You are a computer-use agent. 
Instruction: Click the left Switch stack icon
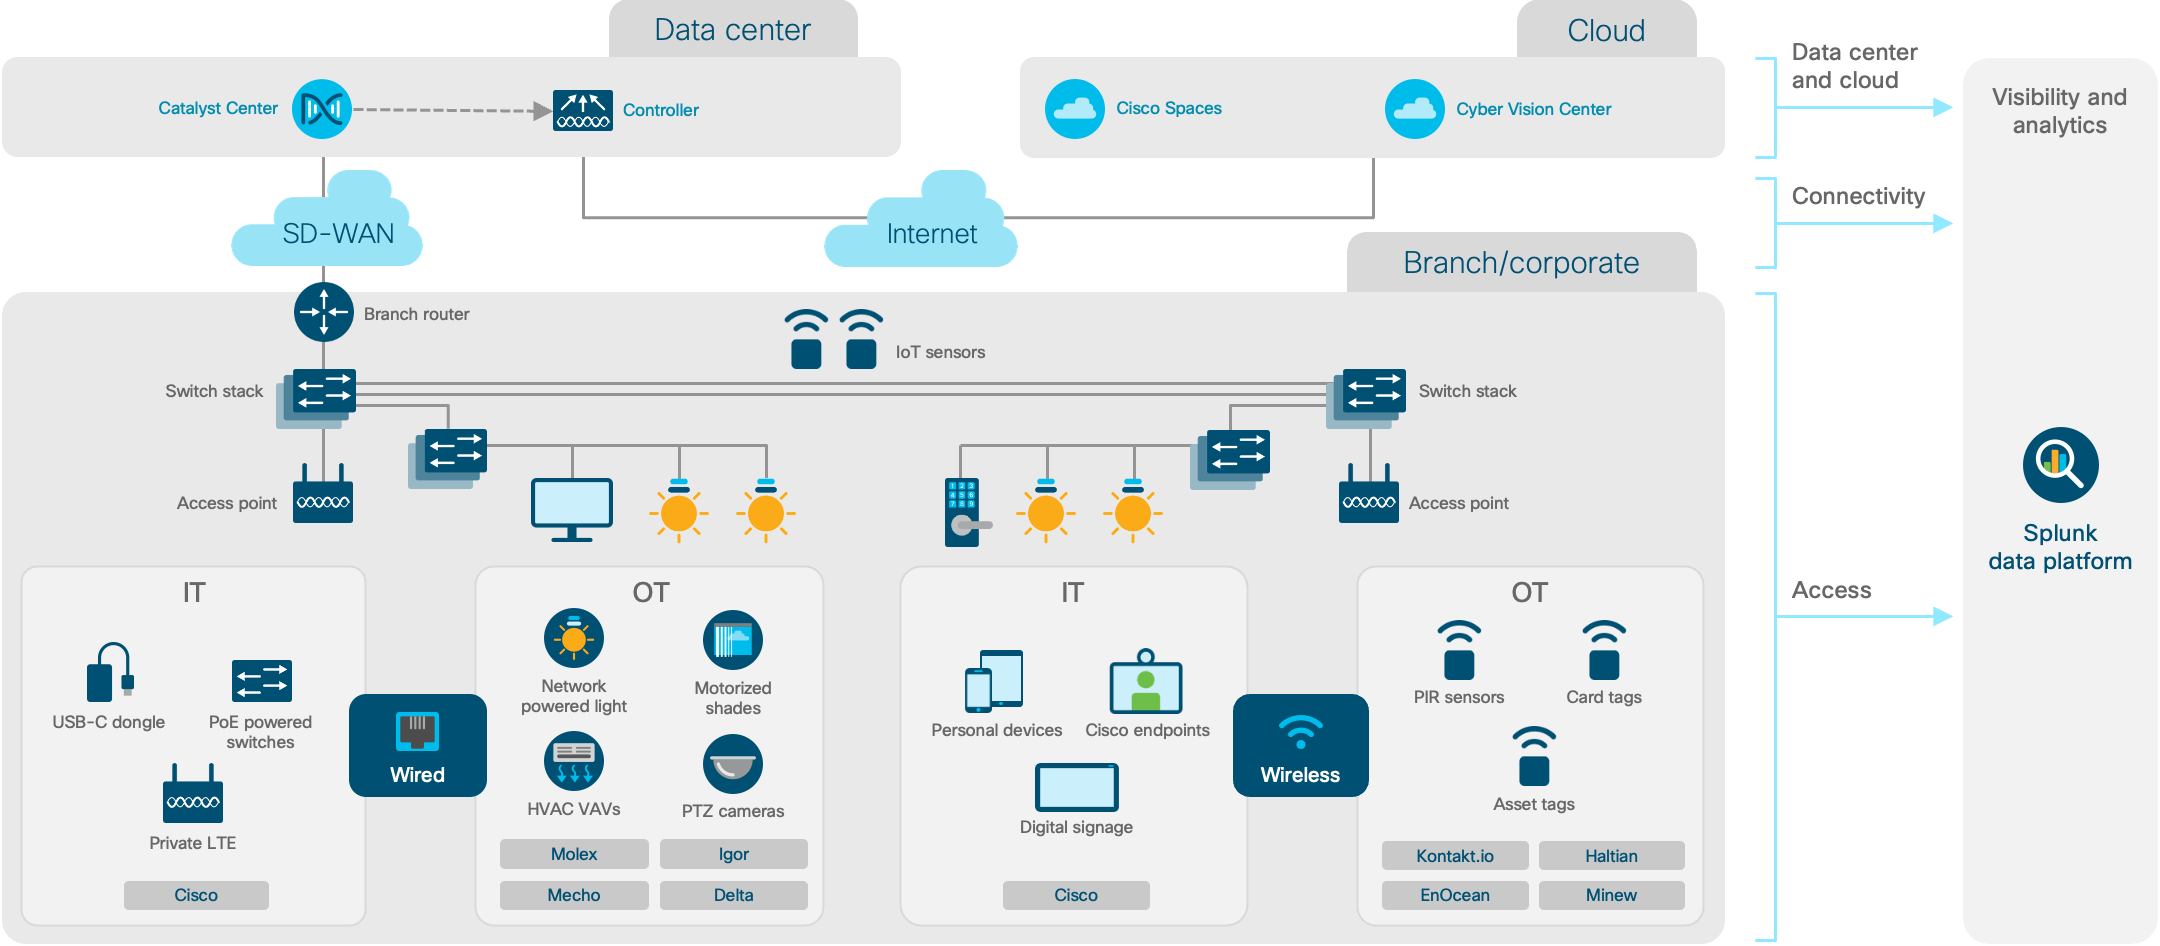click(317, 398)
